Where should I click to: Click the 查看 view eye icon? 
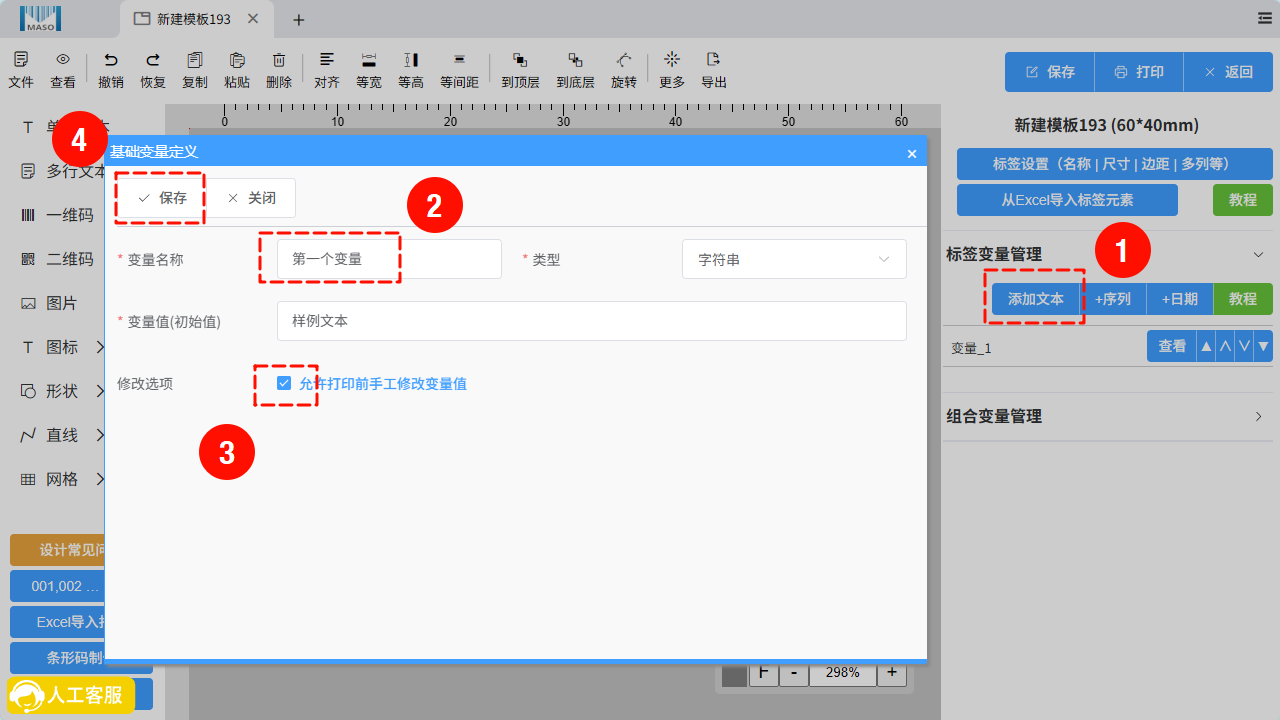(63, 60)
